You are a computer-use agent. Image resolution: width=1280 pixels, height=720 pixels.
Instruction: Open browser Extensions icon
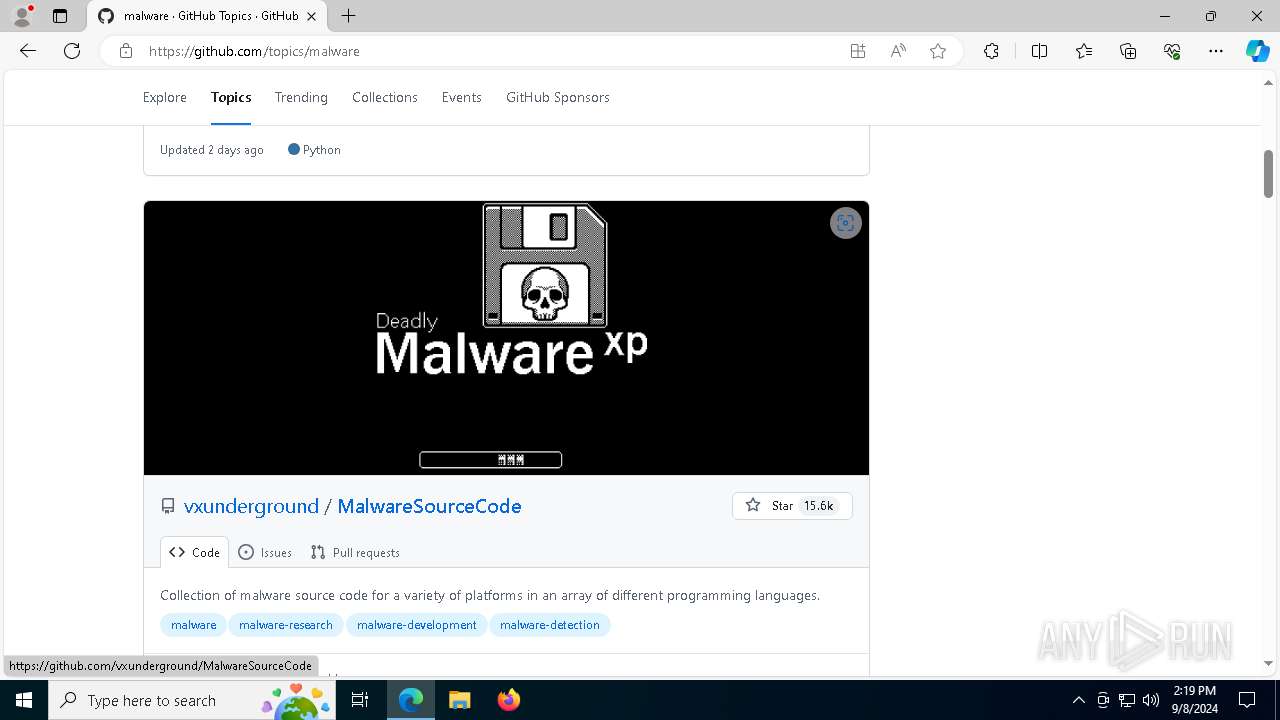coord(991,51)
